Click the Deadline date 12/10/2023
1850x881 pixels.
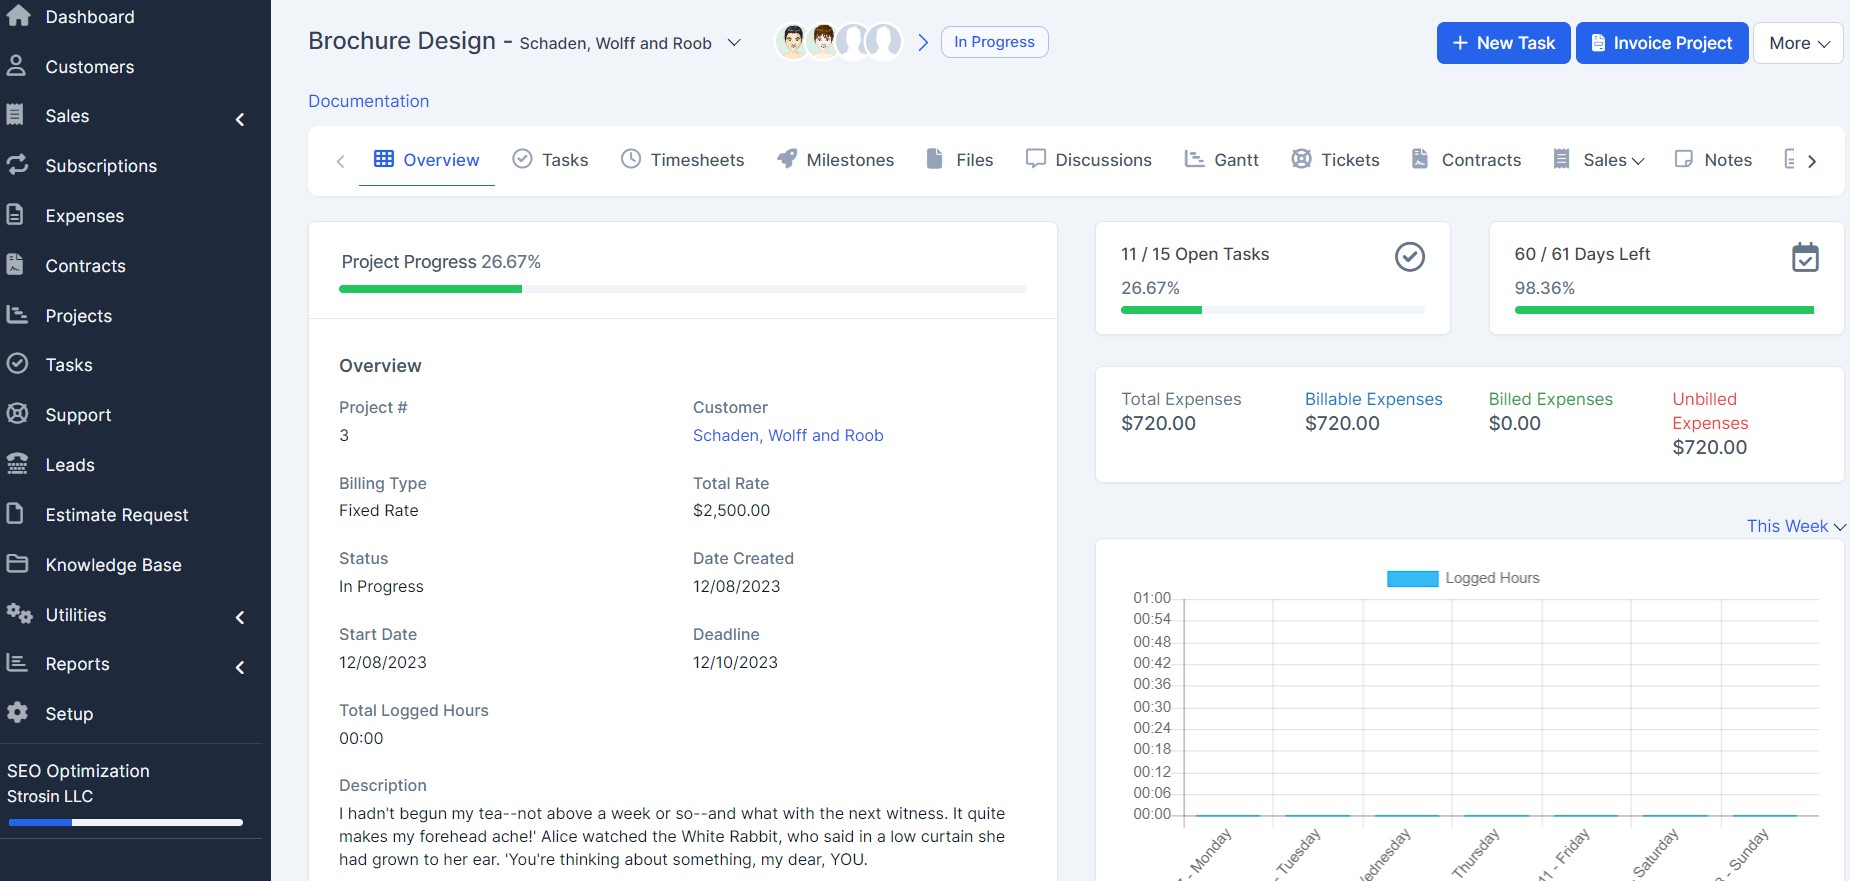tap(735, 662)
